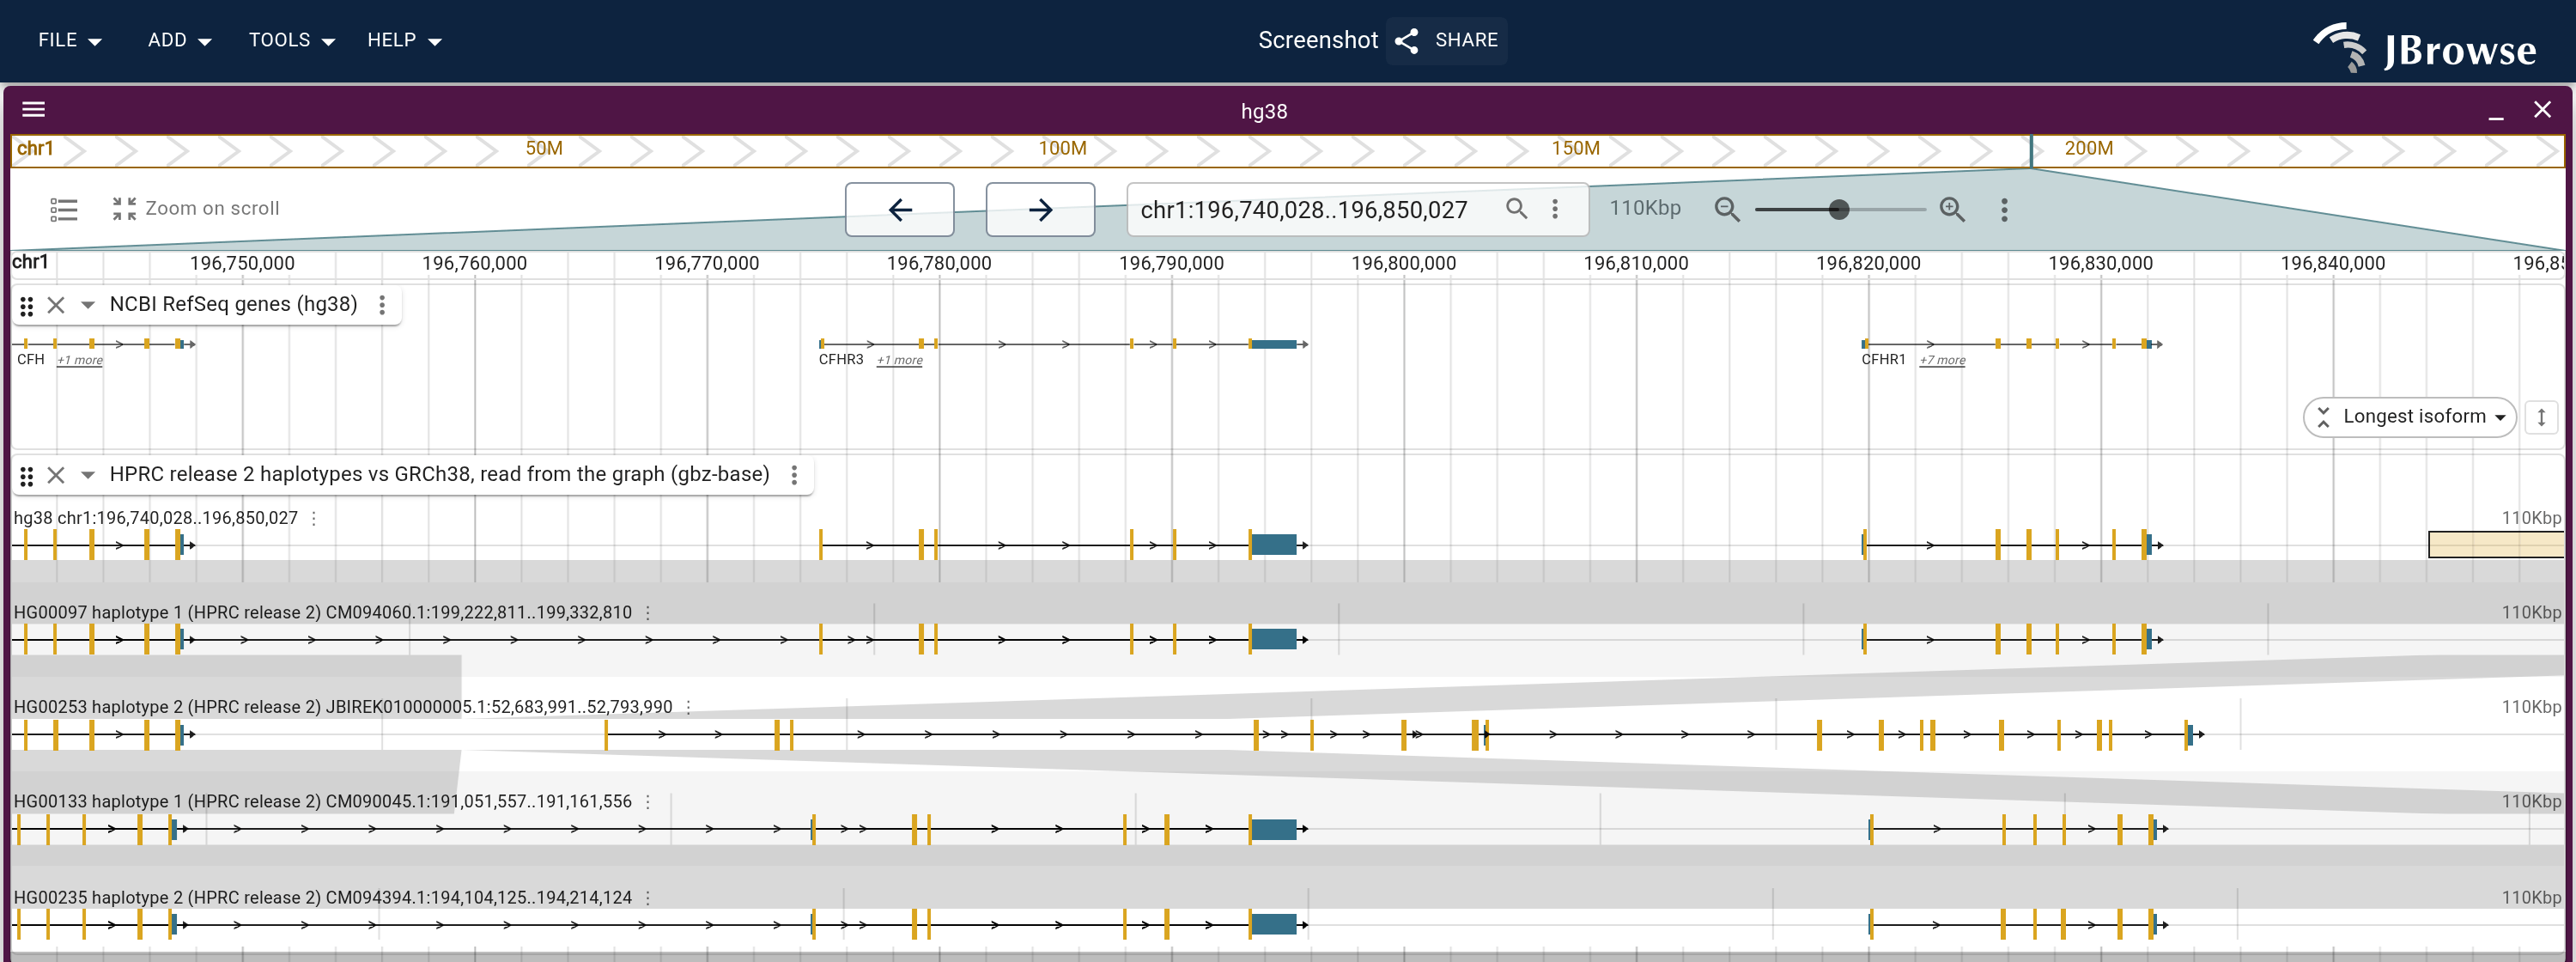
Task: Open the FILE menu
Action: (x=69, y=40)
